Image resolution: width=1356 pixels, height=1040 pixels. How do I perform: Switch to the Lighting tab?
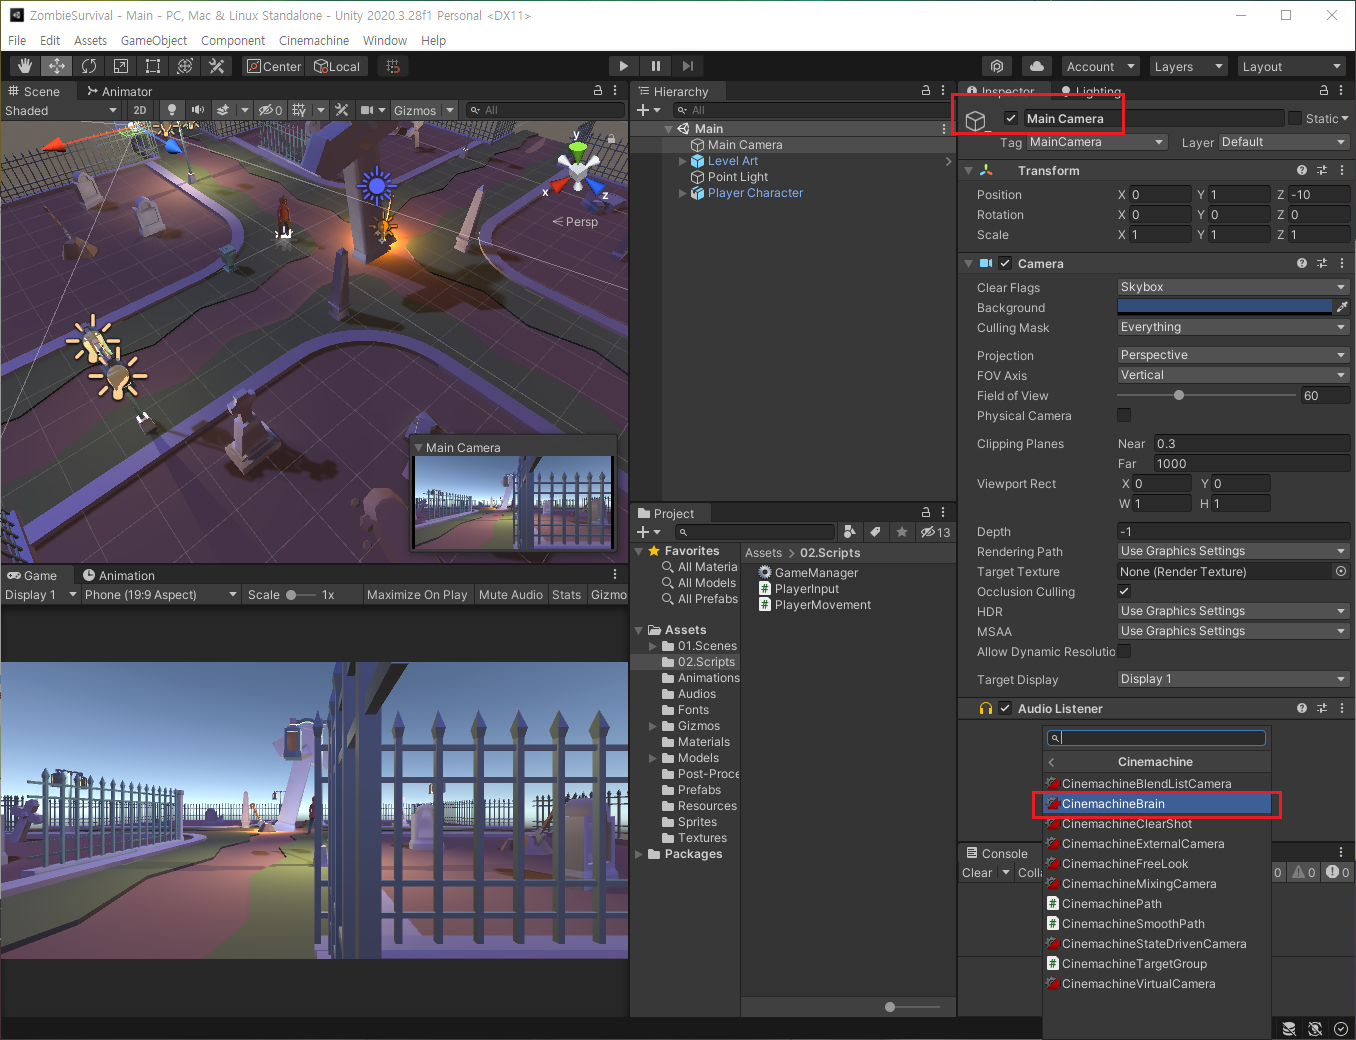point(1091,91)
